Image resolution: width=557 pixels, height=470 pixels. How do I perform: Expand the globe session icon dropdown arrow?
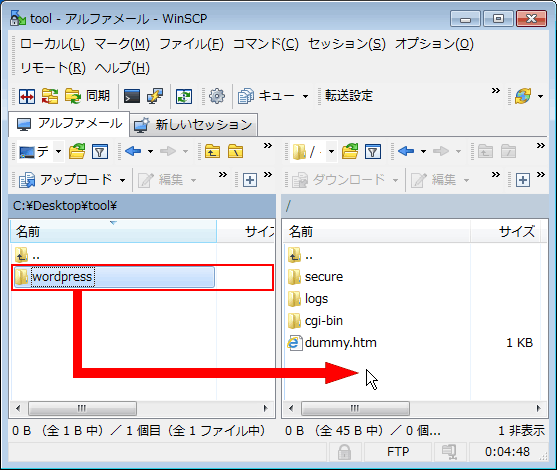(x=540, y=96)
